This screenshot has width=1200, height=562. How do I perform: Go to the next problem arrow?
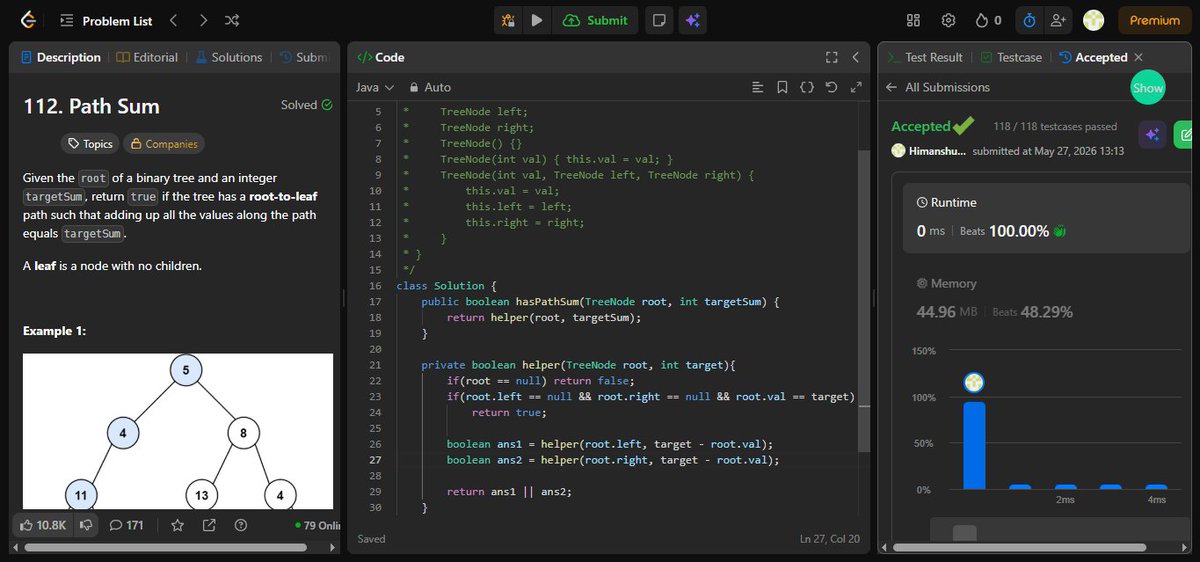pyautogui.click(x=203, y=20)
